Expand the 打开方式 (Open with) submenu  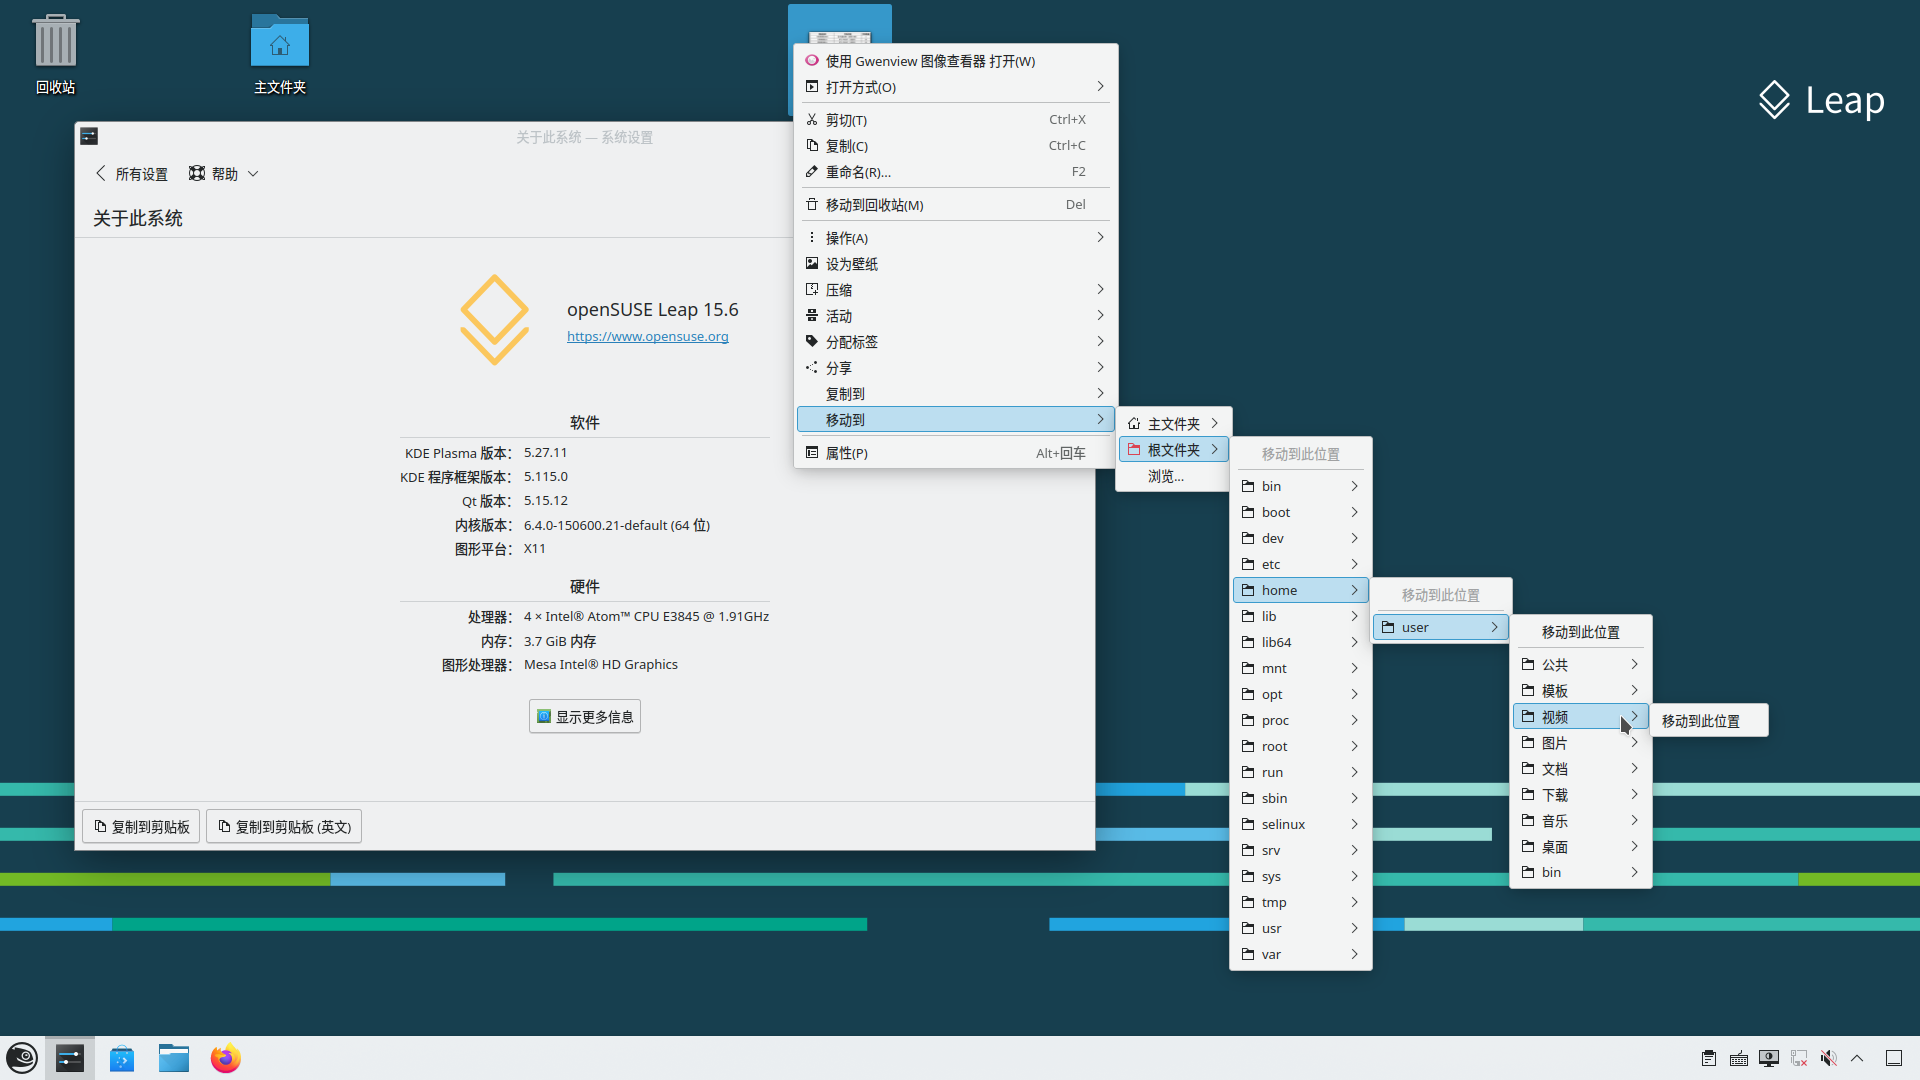point(956,87)
